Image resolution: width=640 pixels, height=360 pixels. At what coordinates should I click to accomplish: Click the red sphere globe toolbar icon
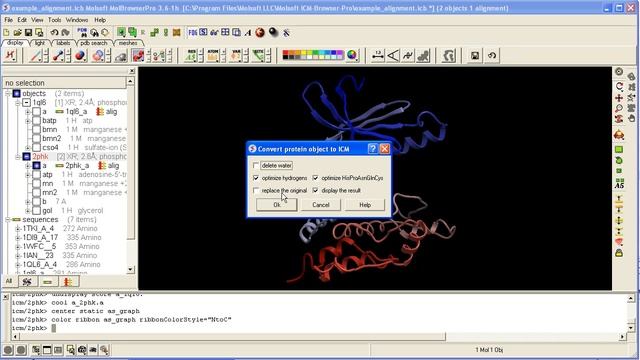260,32
